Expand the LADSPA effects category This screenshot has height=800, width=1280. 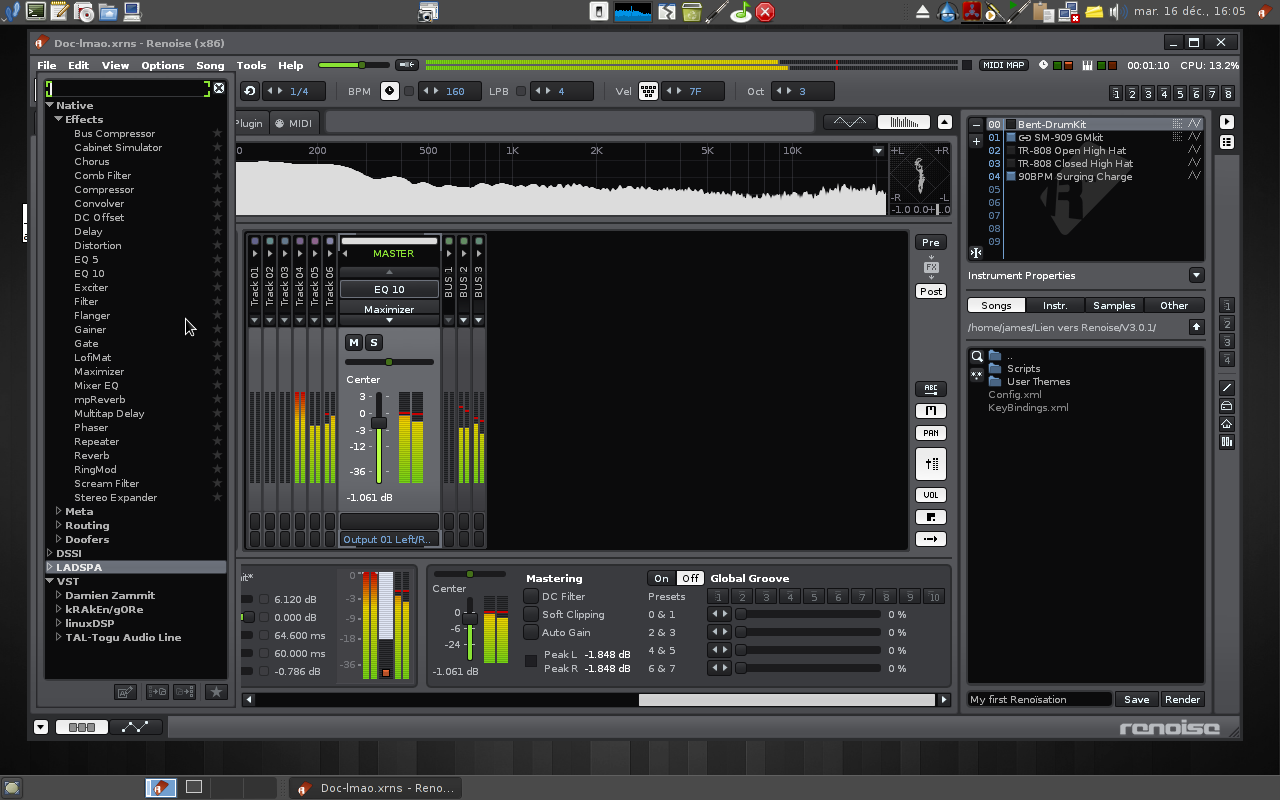coord(50,567)
